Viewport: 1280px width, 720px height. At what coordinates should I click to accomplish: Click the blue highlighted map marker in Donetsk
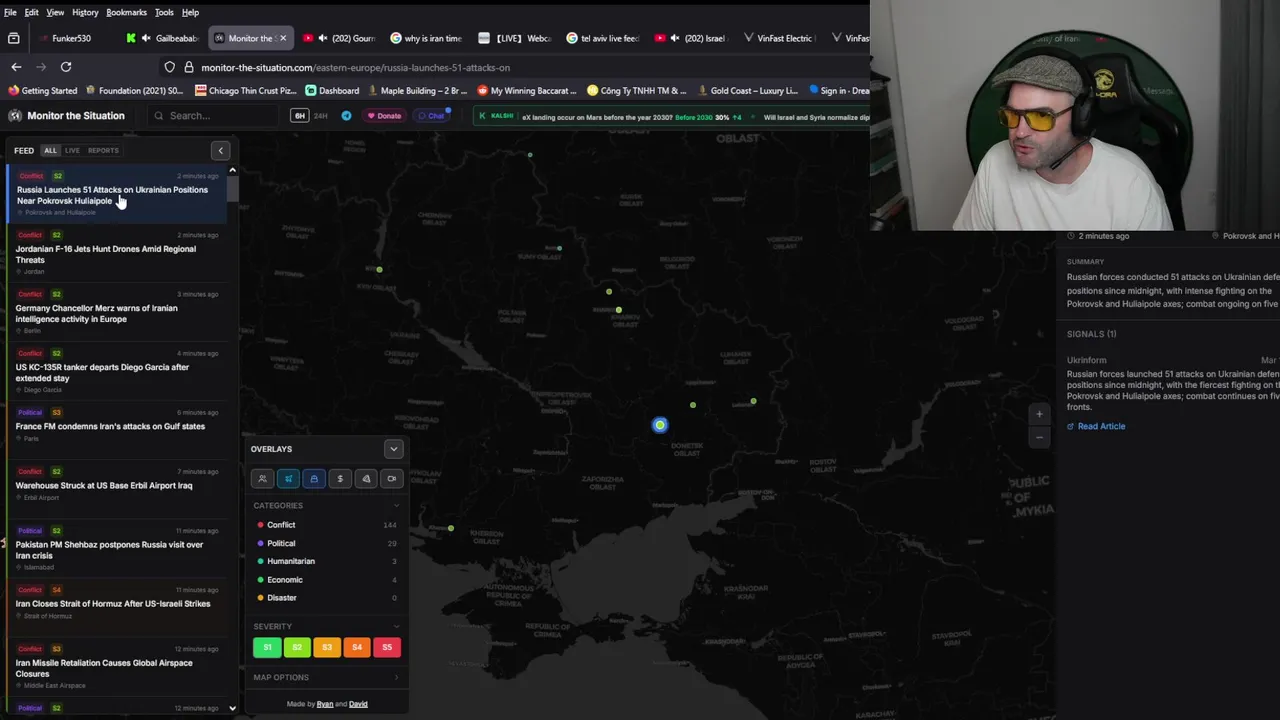point(660,425)
